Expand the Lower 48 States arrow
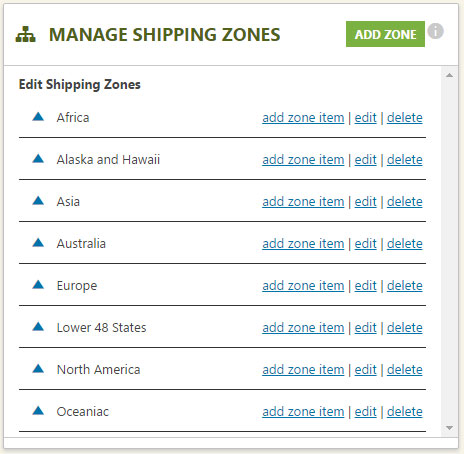Image resolution: width=464 pixels, height=454 pixels. (x=38, y=326)
